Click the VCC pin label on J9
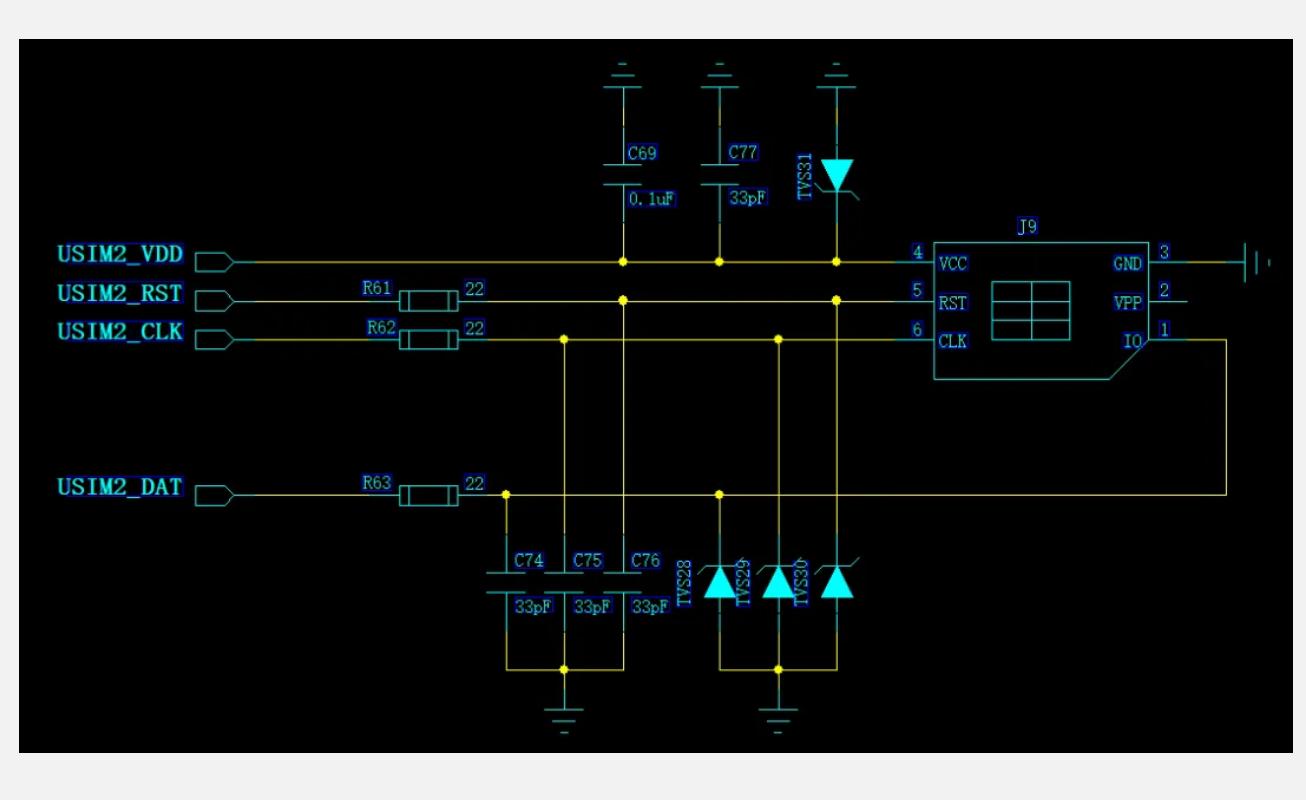The height and width of the screenshot is (800, 1306). pos(953,265)
